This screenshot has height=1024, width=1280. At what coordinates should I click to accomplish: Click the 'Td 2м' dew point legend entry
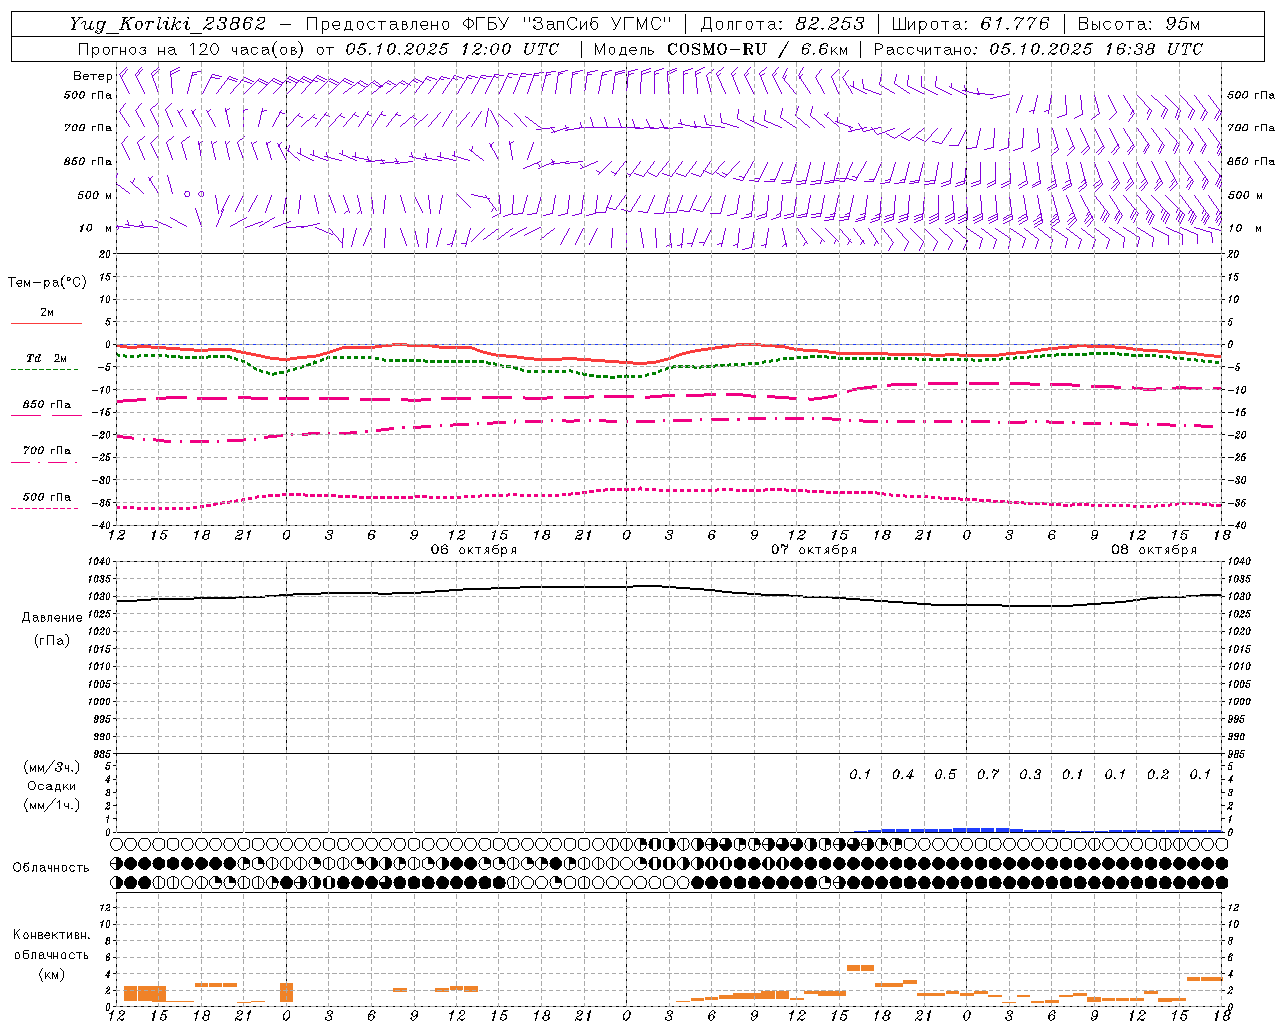[x=47, y=358]
